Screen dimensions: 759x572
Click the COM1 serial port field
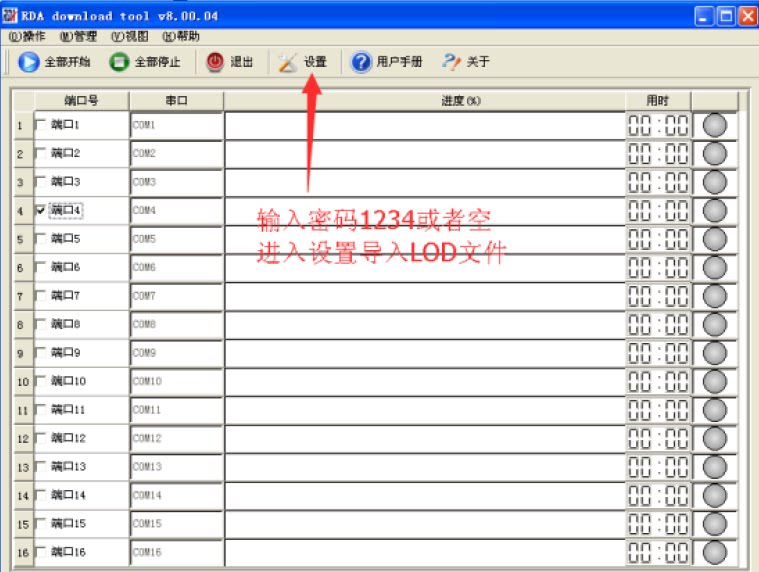pyautogui.click(x=177, y=125)
